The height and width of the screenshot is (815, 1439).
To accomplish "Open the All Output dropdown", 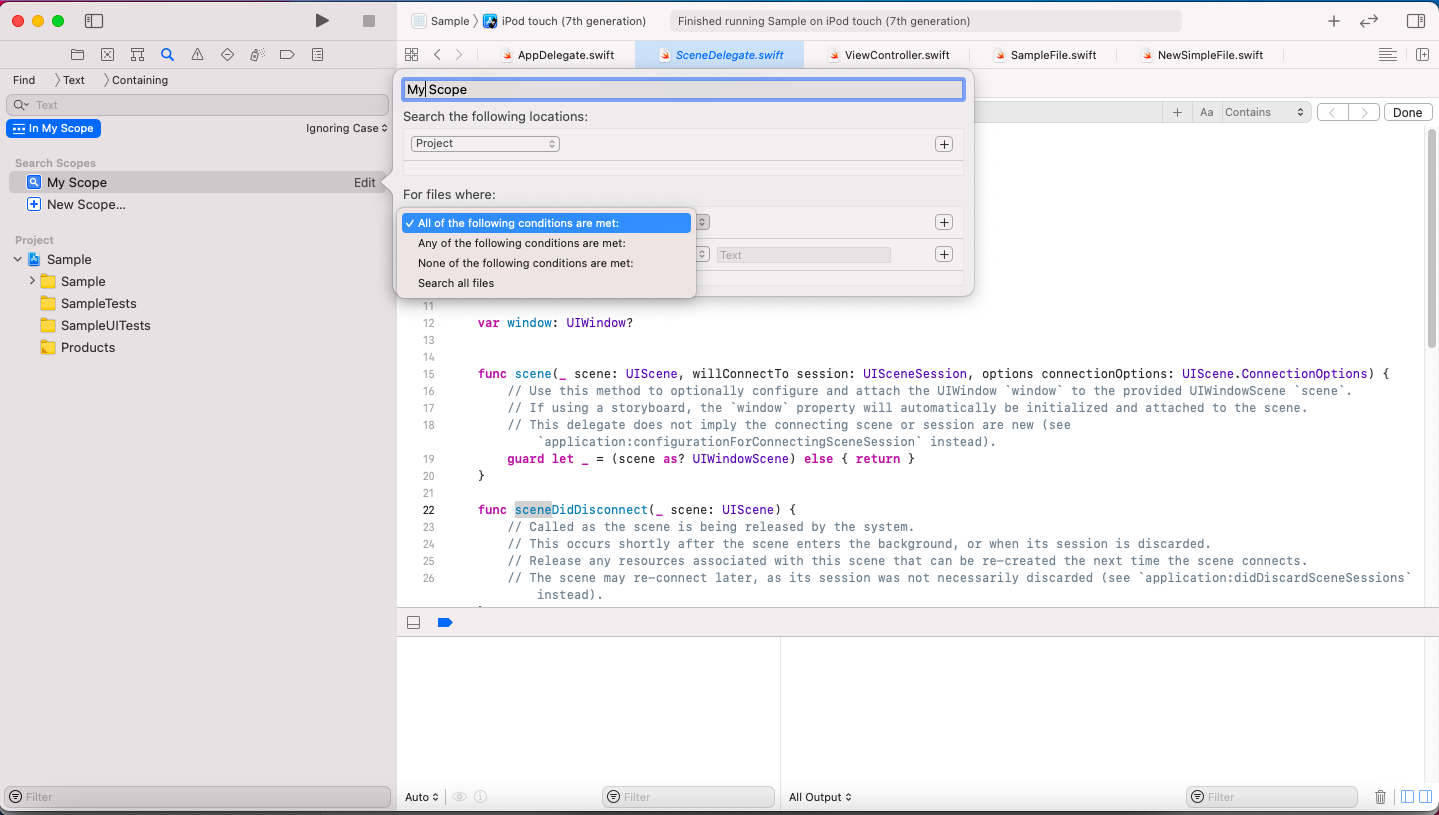I will (x=820, y=797).
